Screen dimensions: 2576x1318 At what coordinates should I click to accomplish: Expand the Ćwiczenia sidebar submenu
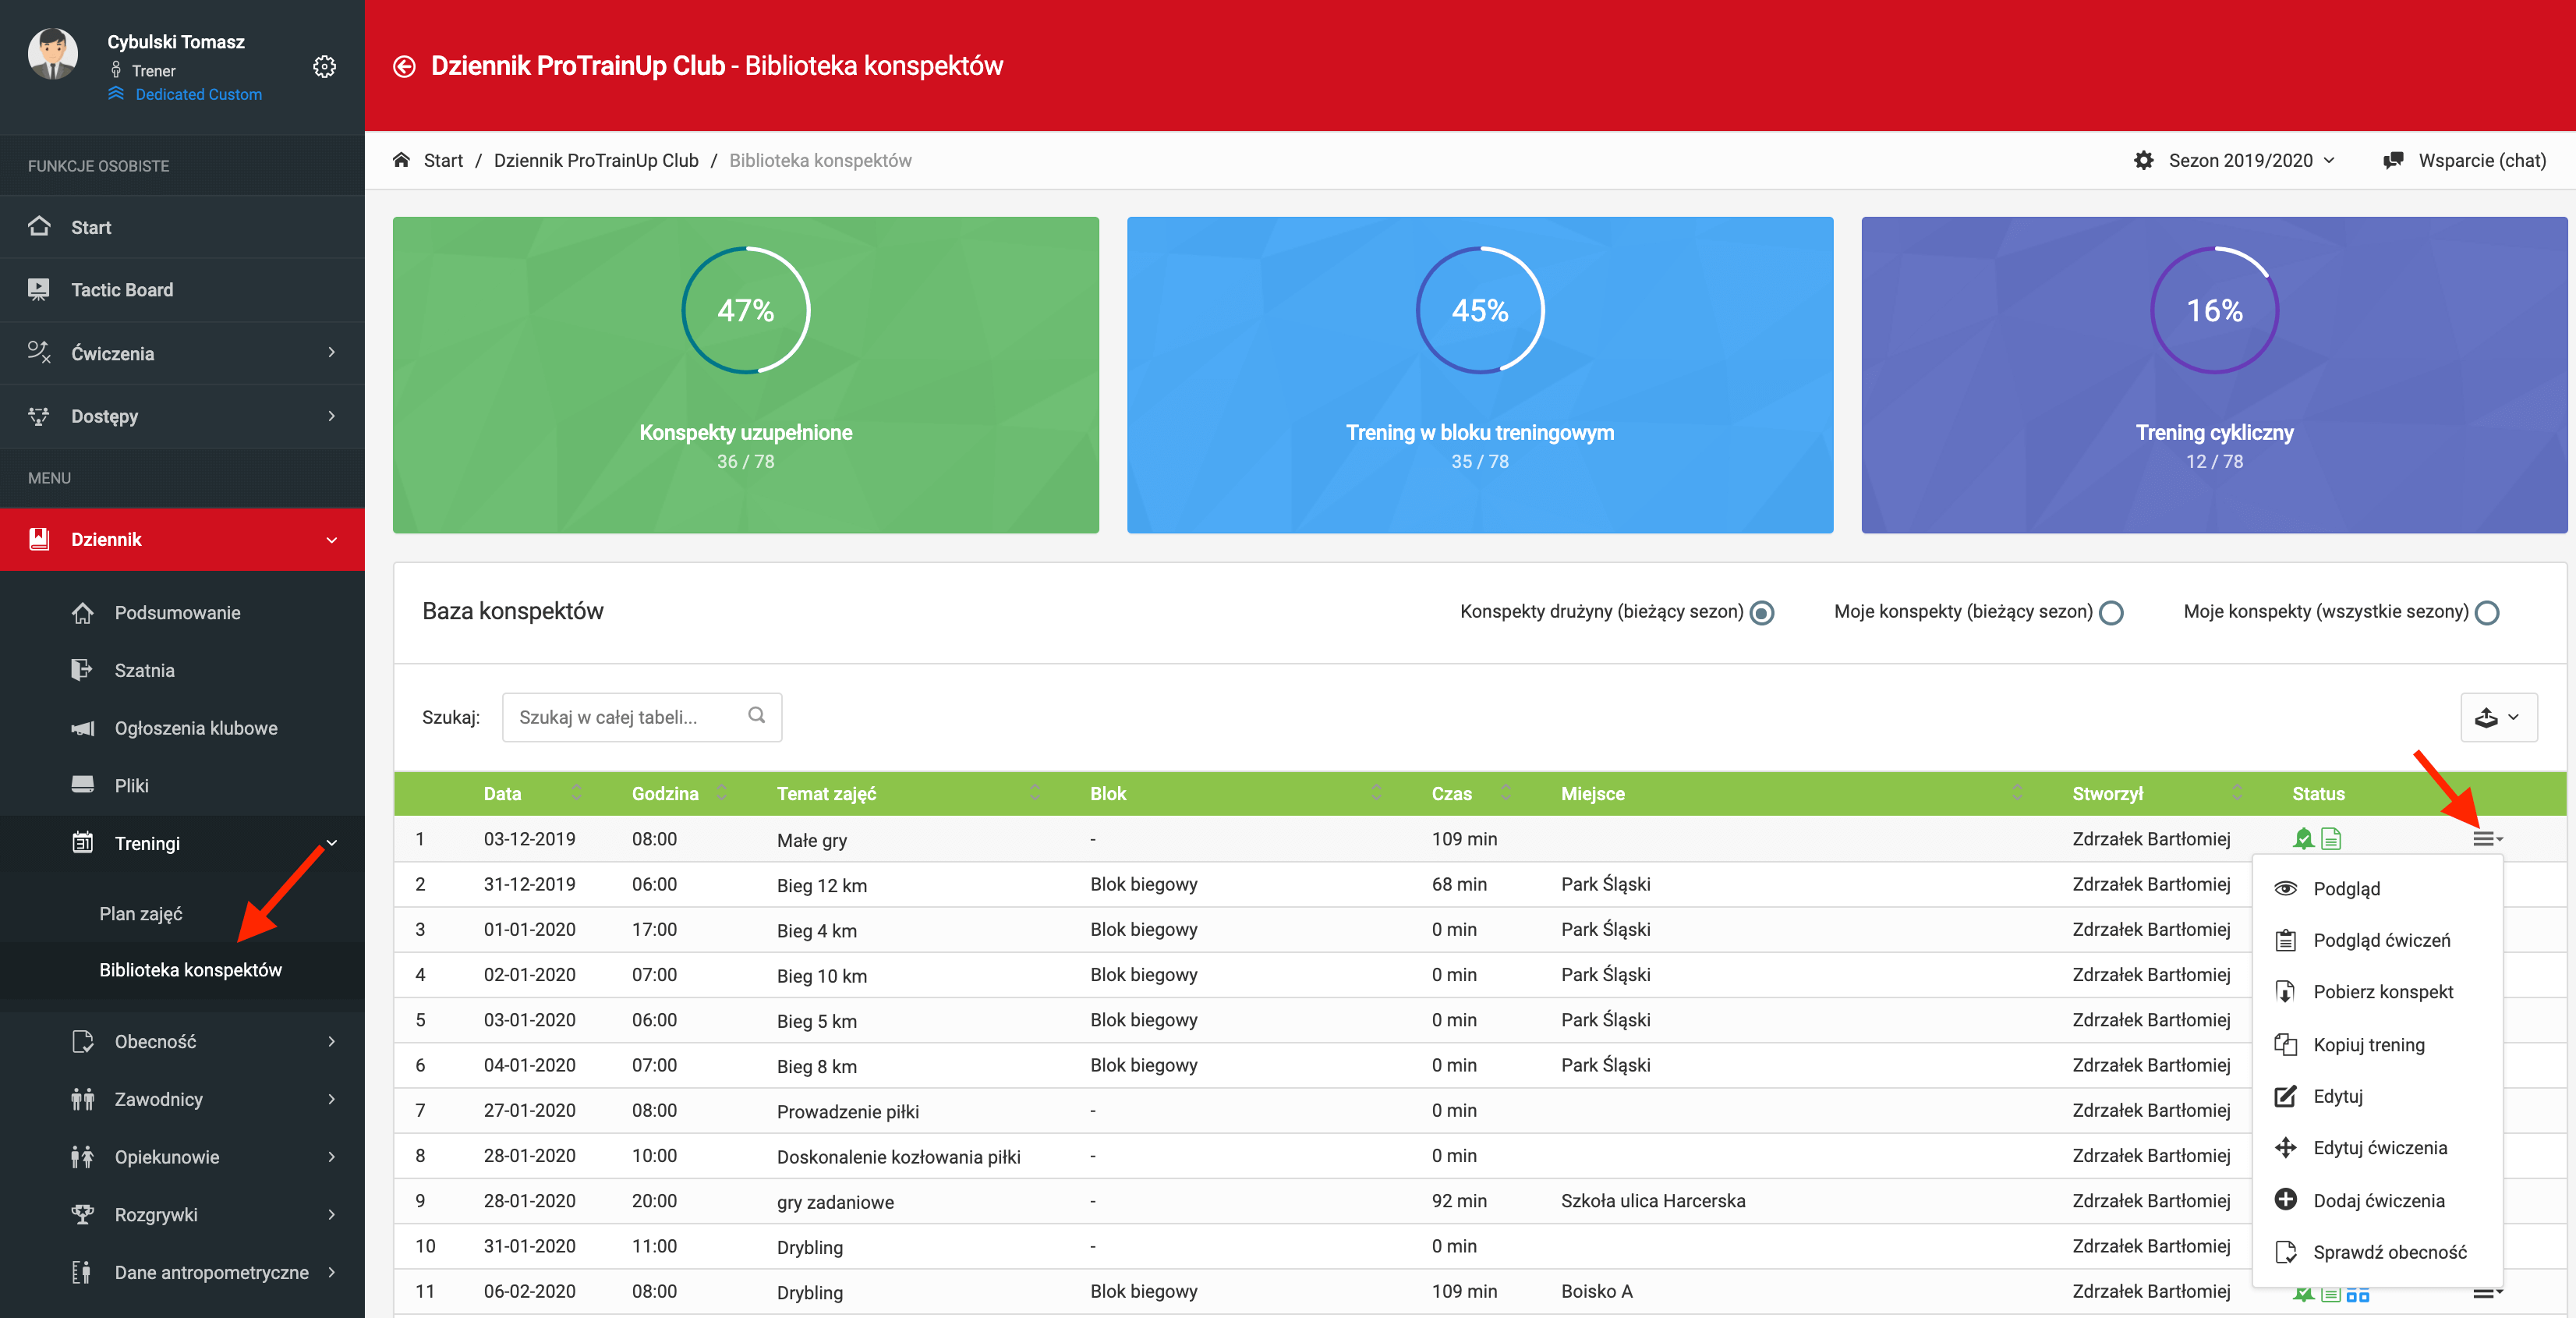331,352
